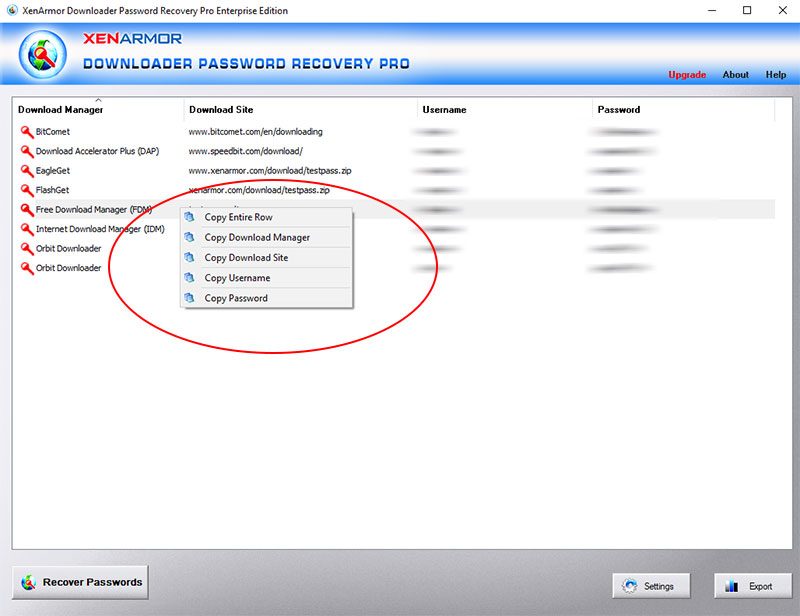Click the copy icon beside Copy Download Manager

[189, 237]
